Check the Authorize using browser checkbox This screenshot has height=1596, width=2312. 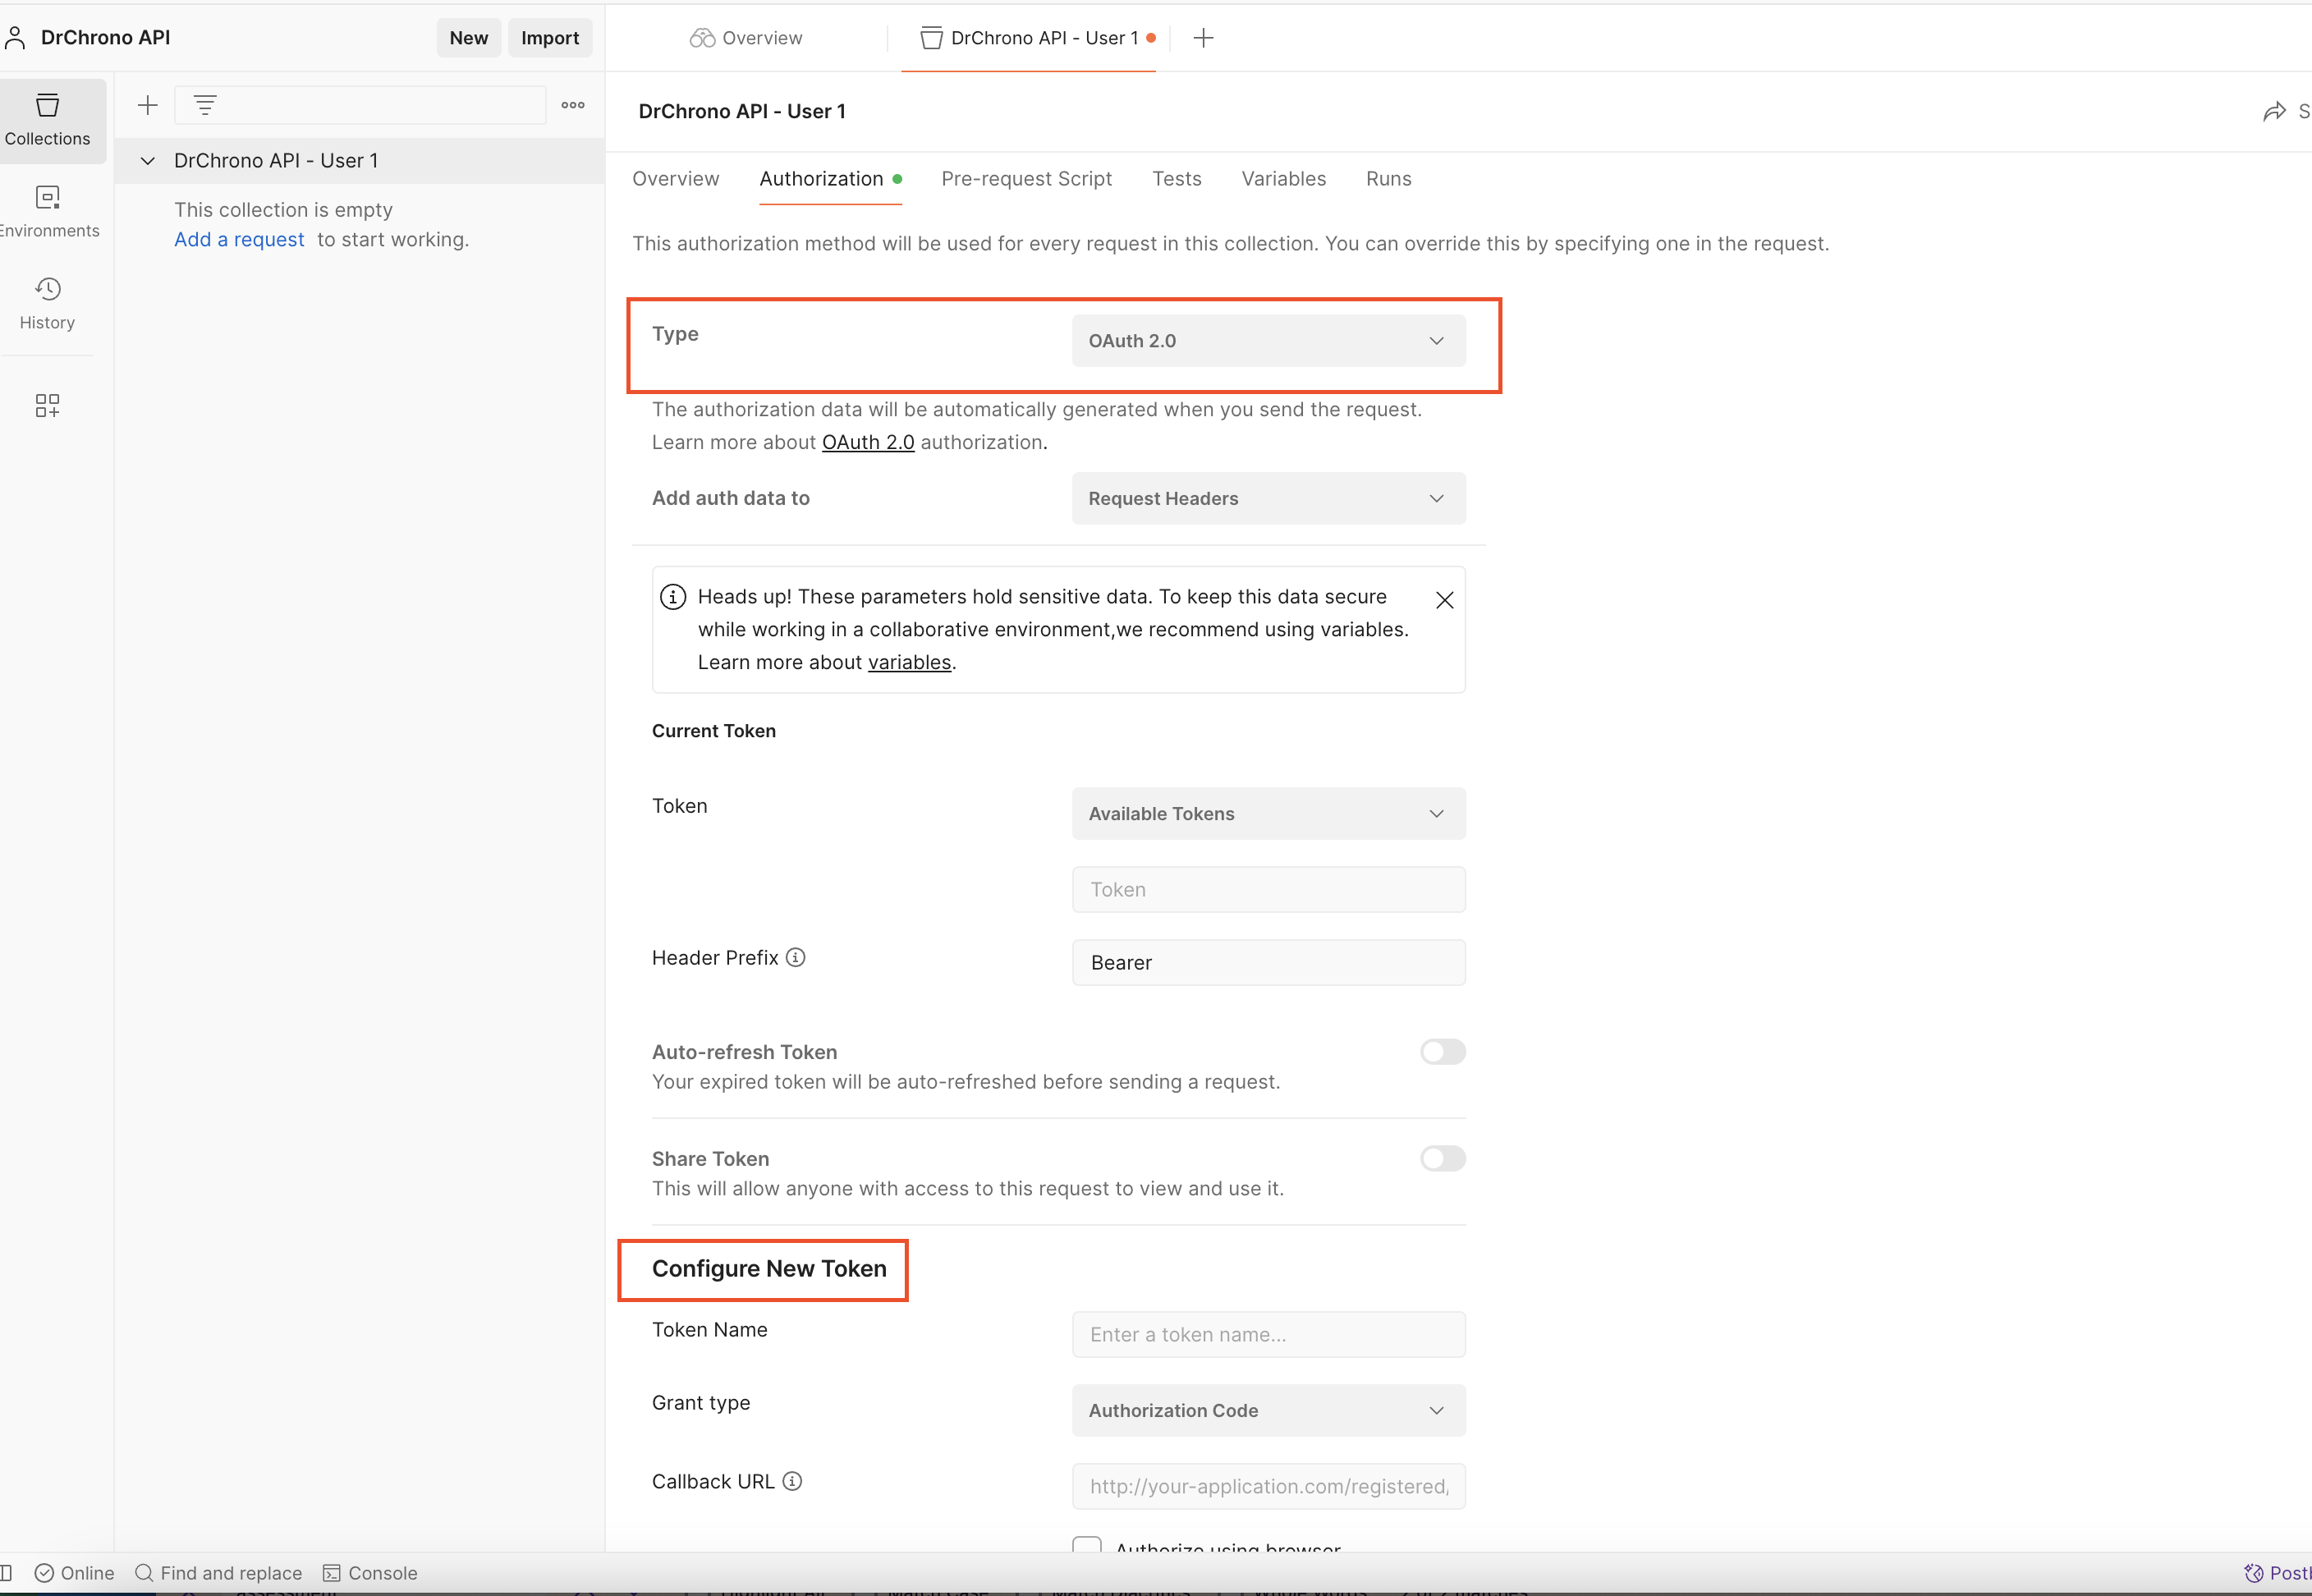1087,1546
